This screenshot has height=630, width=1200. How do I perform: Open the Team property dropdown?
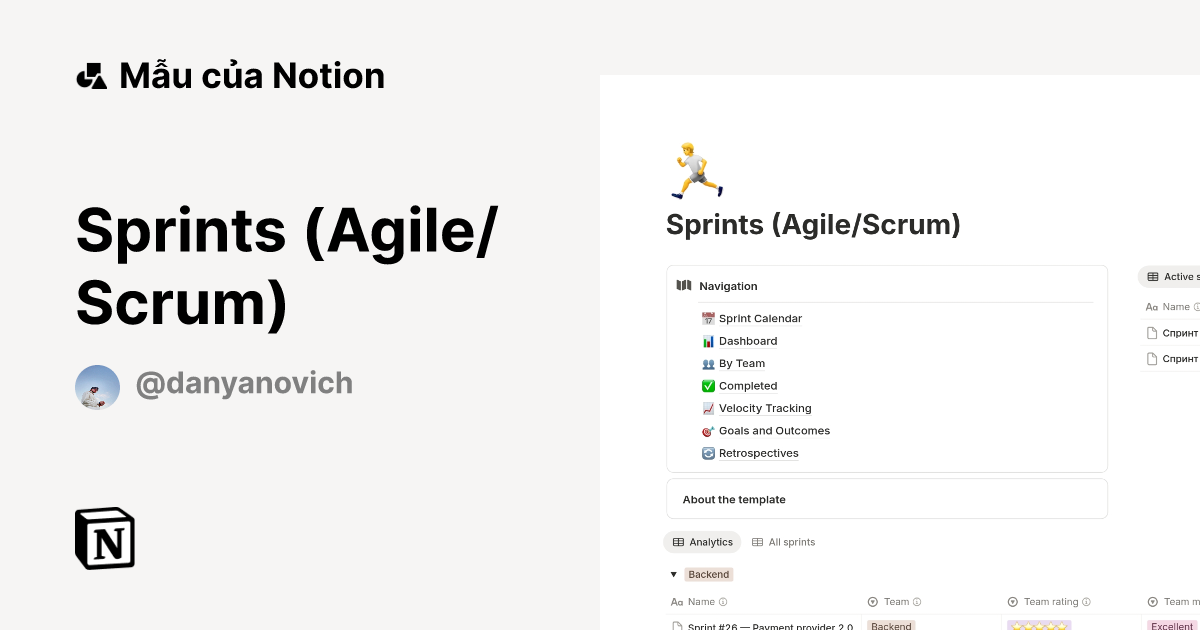click(x=896, y=601)
